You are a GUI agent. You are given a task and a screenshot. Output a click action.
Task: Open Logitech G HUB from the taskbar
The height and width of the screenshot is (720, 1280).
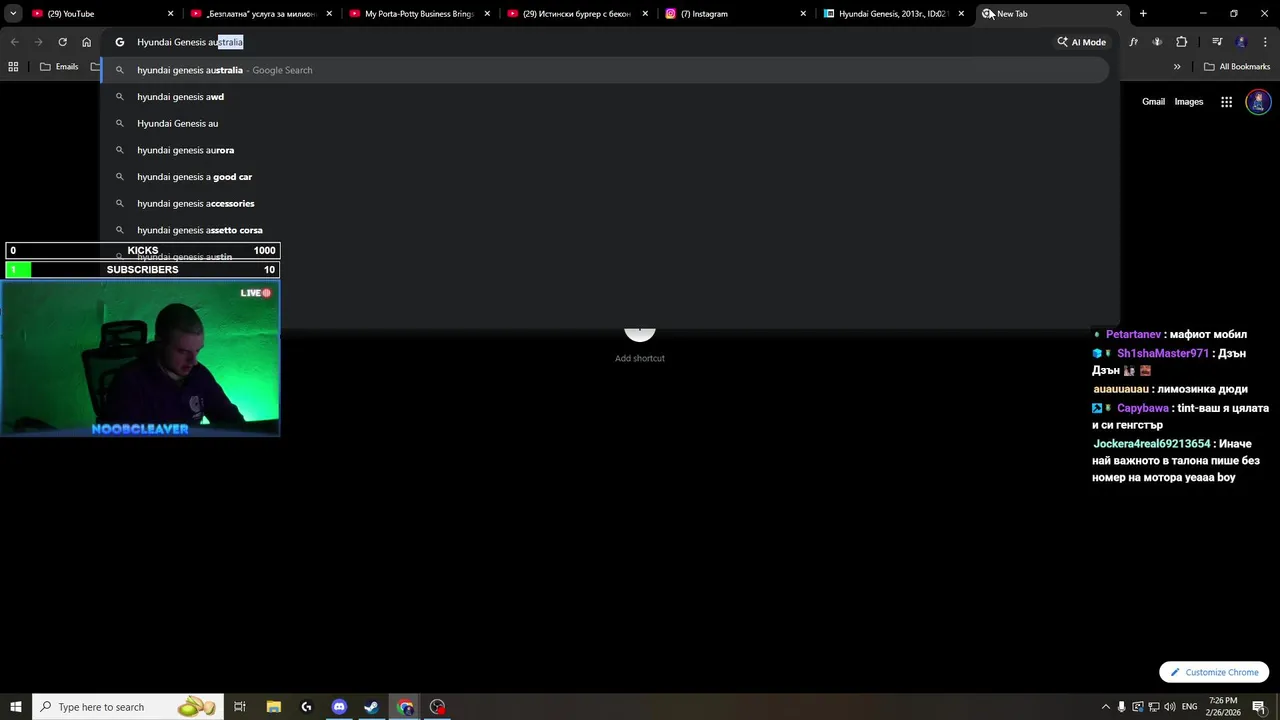click(x=306, y=707)
